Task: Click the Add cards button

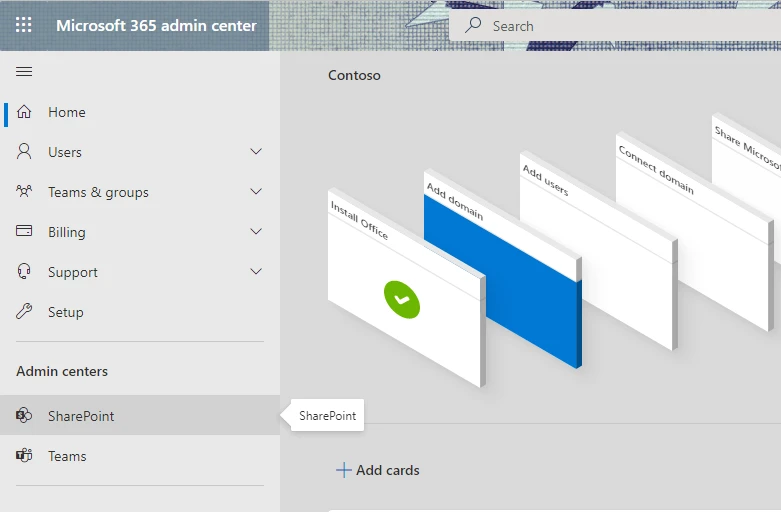Action: [378, 470]
